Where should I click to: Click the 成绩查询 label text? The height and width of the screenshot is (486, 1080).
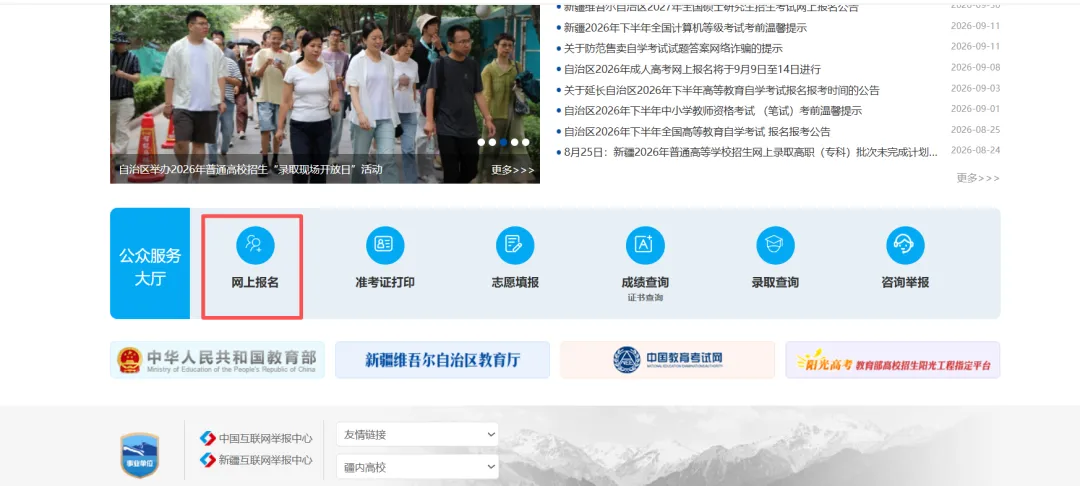tap(645, 282)
